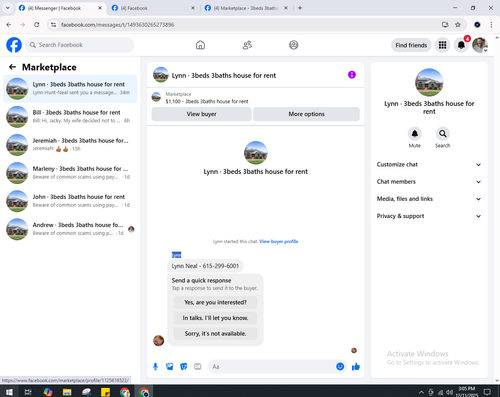Image resolution: width=500 pixels, height=397 pixels.
Task: Expand Customize chat section
Action: pos(429,165)
